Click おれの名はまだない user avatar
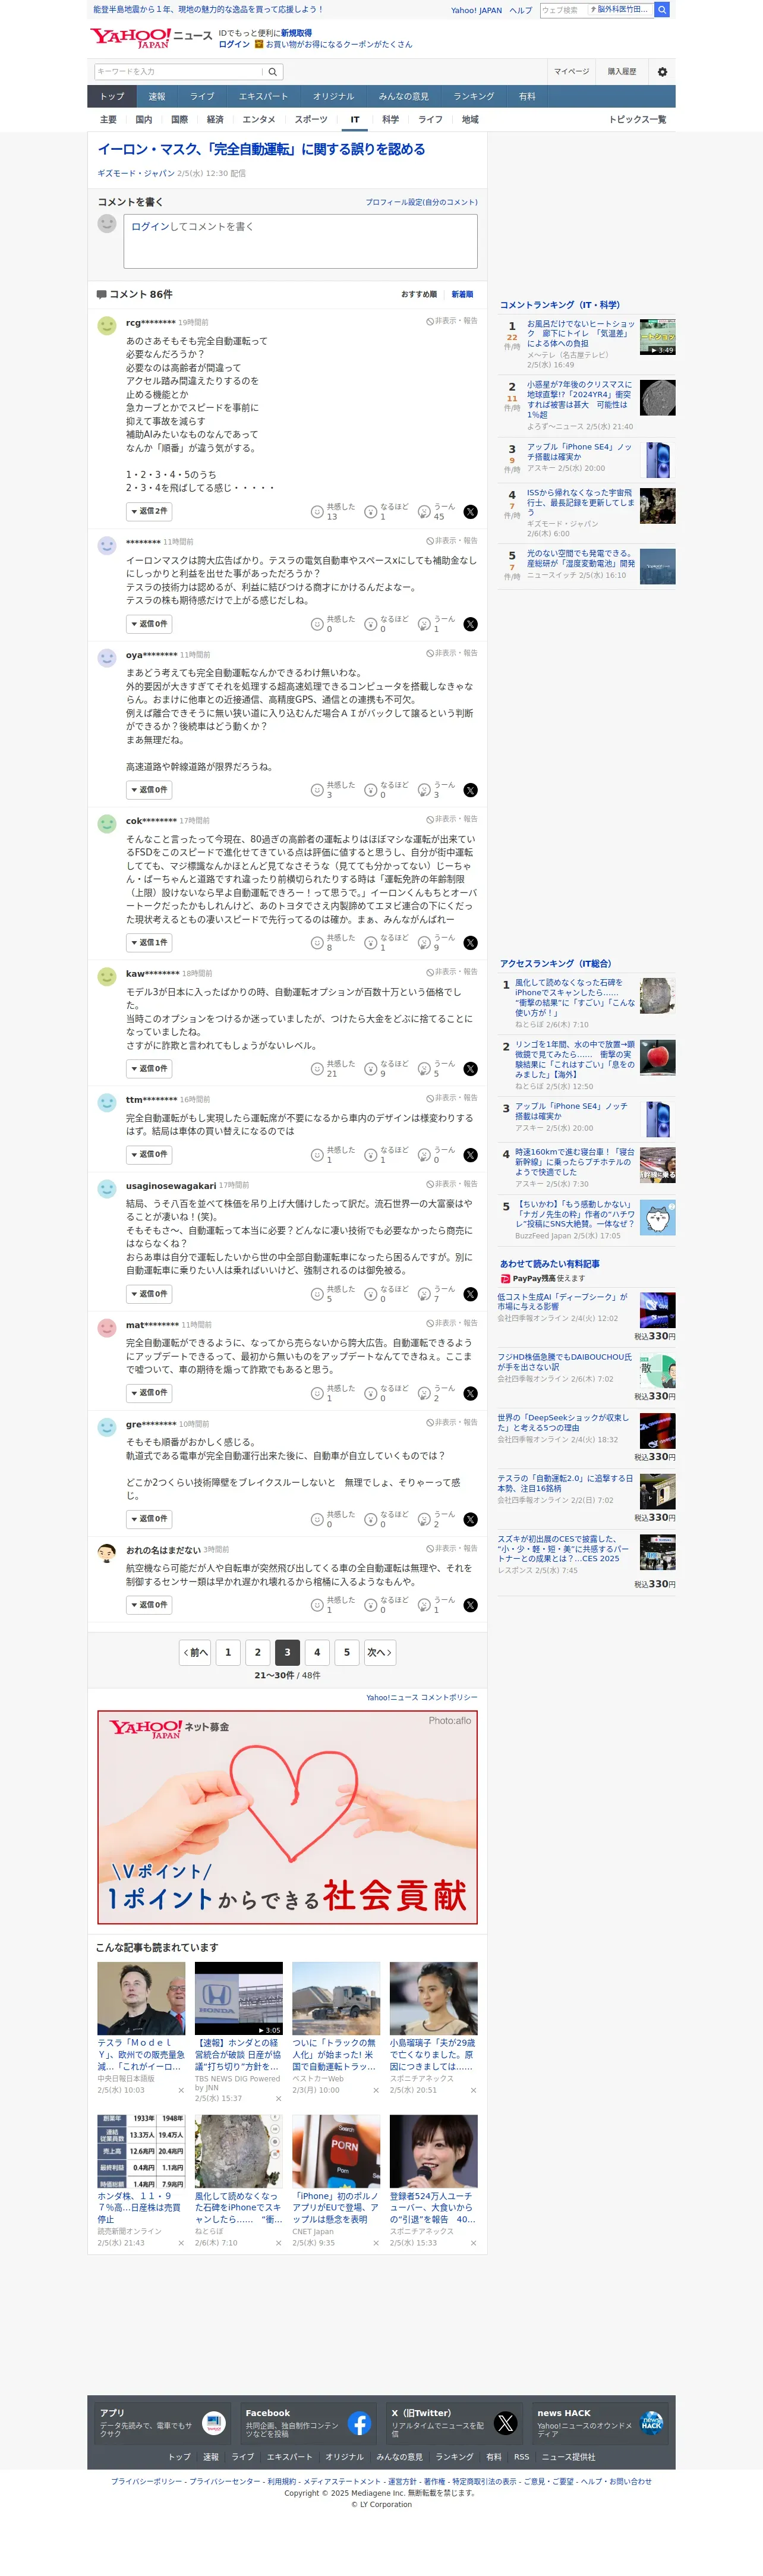763x2576 pixels. (x=107, y=1553)
